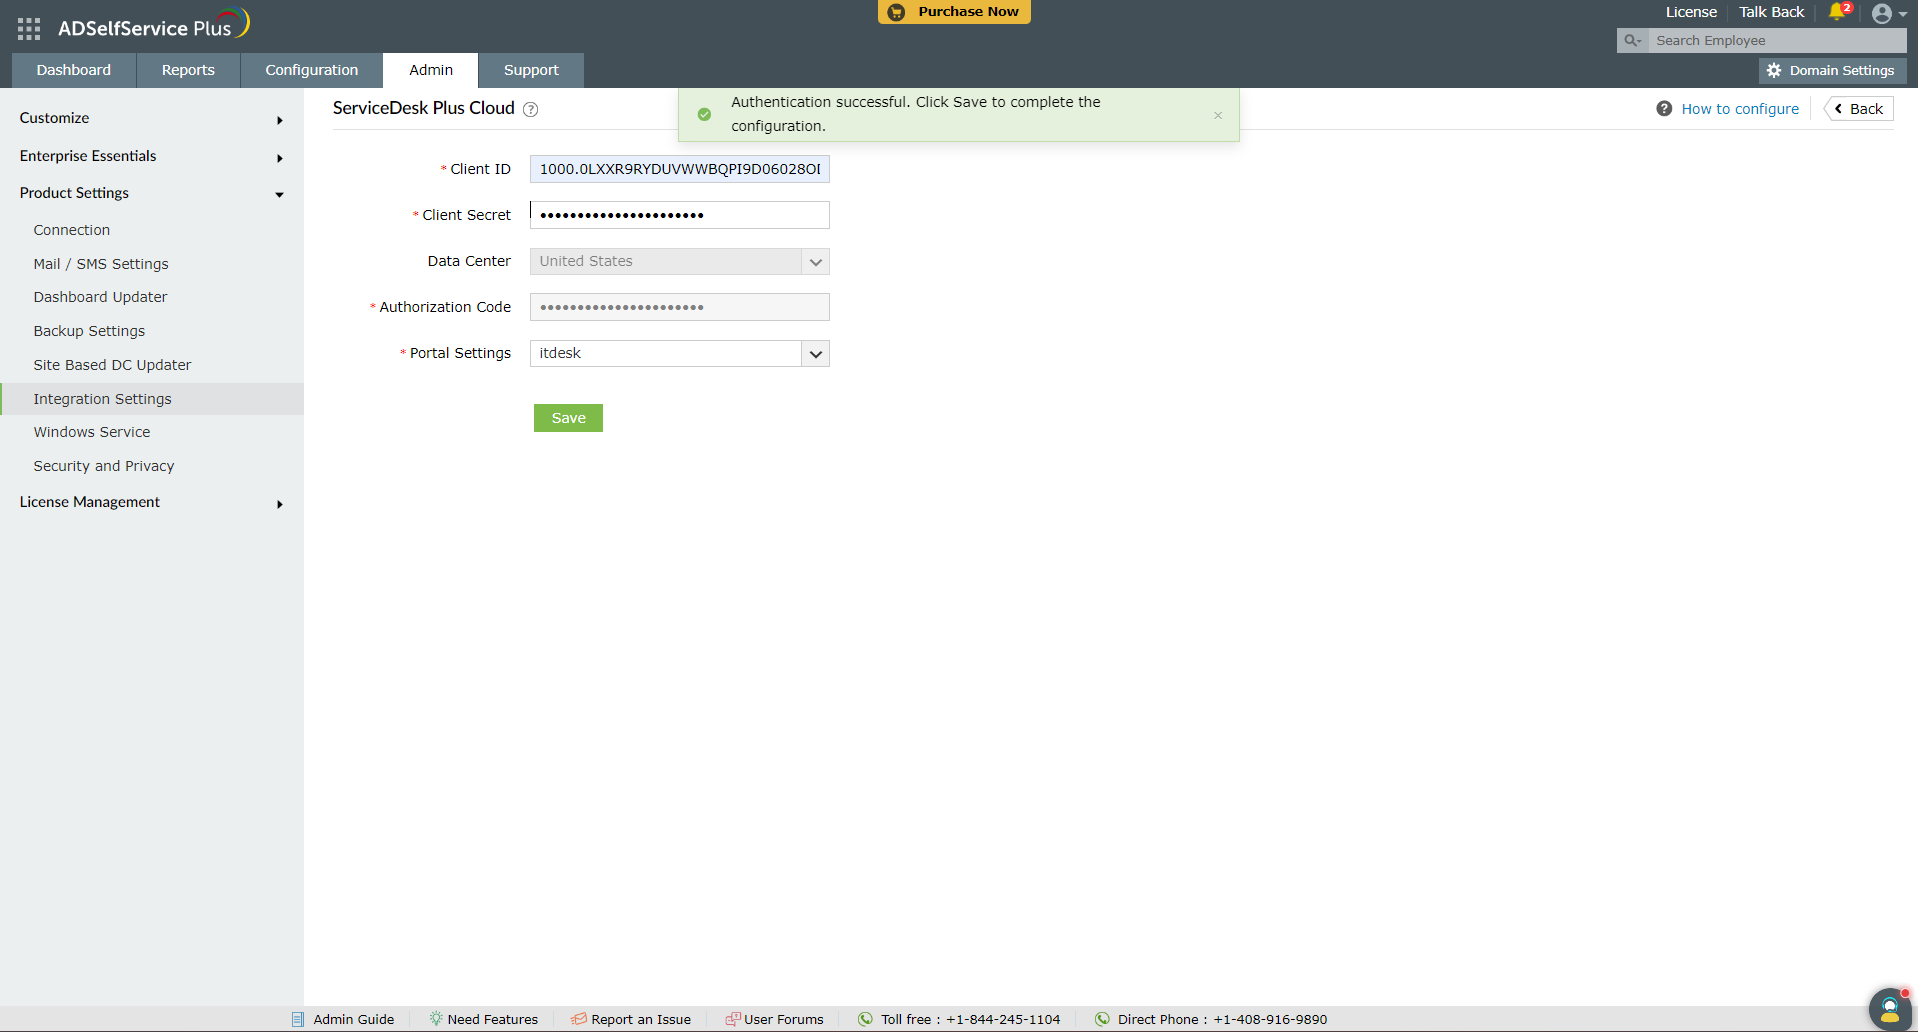Click the Report an Issue icon

[578, 1019]
